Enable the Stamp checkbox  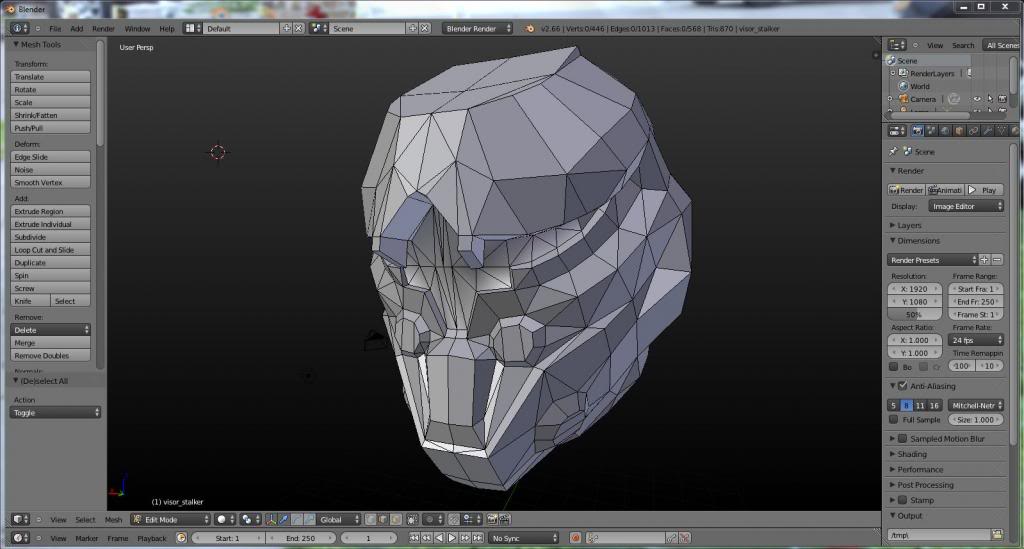[x=902, y=500]
